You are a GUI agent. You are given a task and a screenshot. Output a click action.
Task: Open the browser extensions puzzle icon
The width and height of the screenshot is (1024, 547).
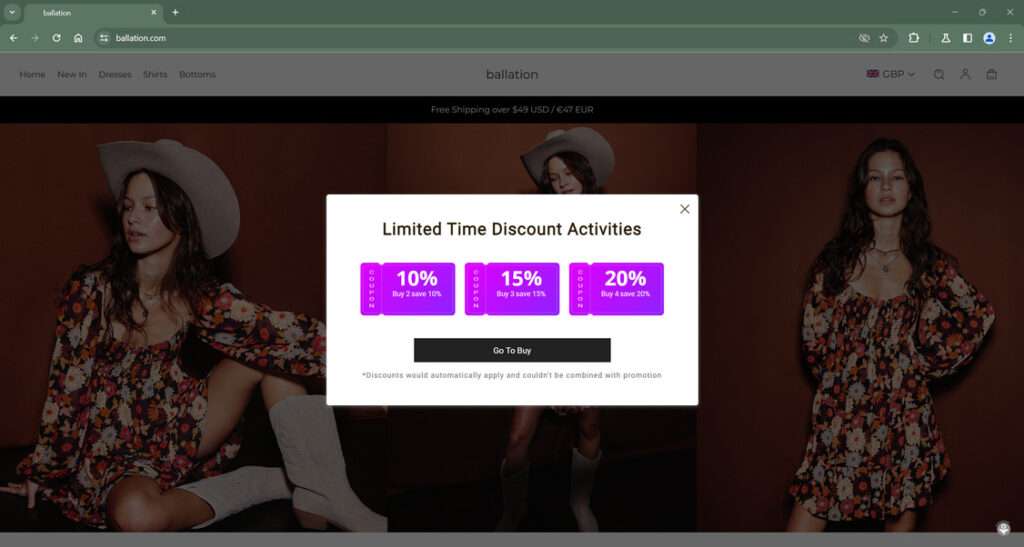click(913, 38)
